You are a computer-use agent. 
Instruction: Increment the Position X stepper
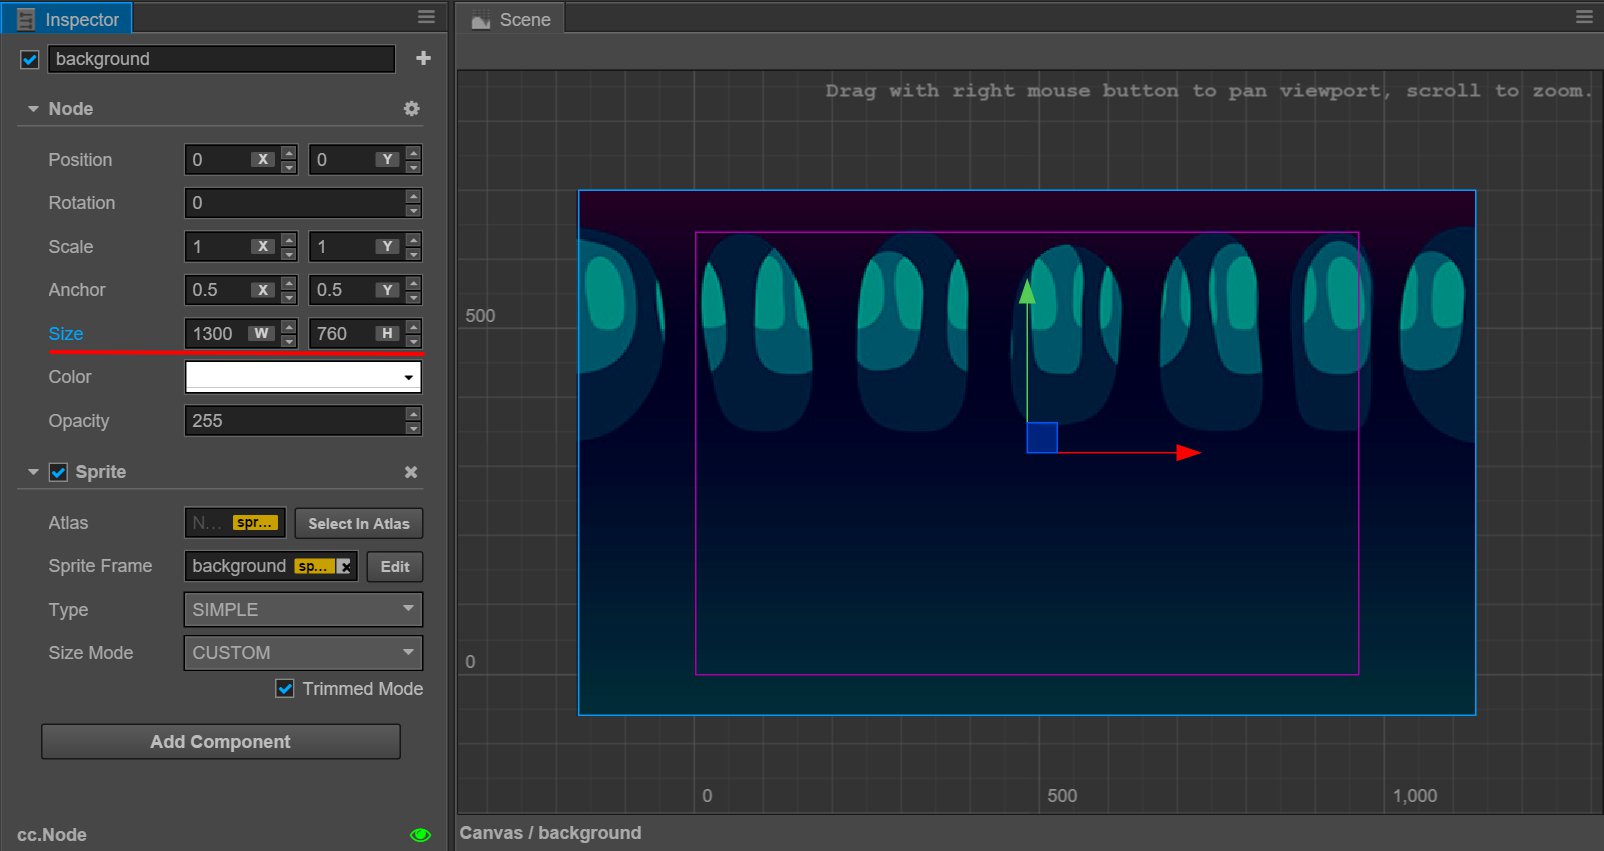pyautogui.click(x=289, y=153)
